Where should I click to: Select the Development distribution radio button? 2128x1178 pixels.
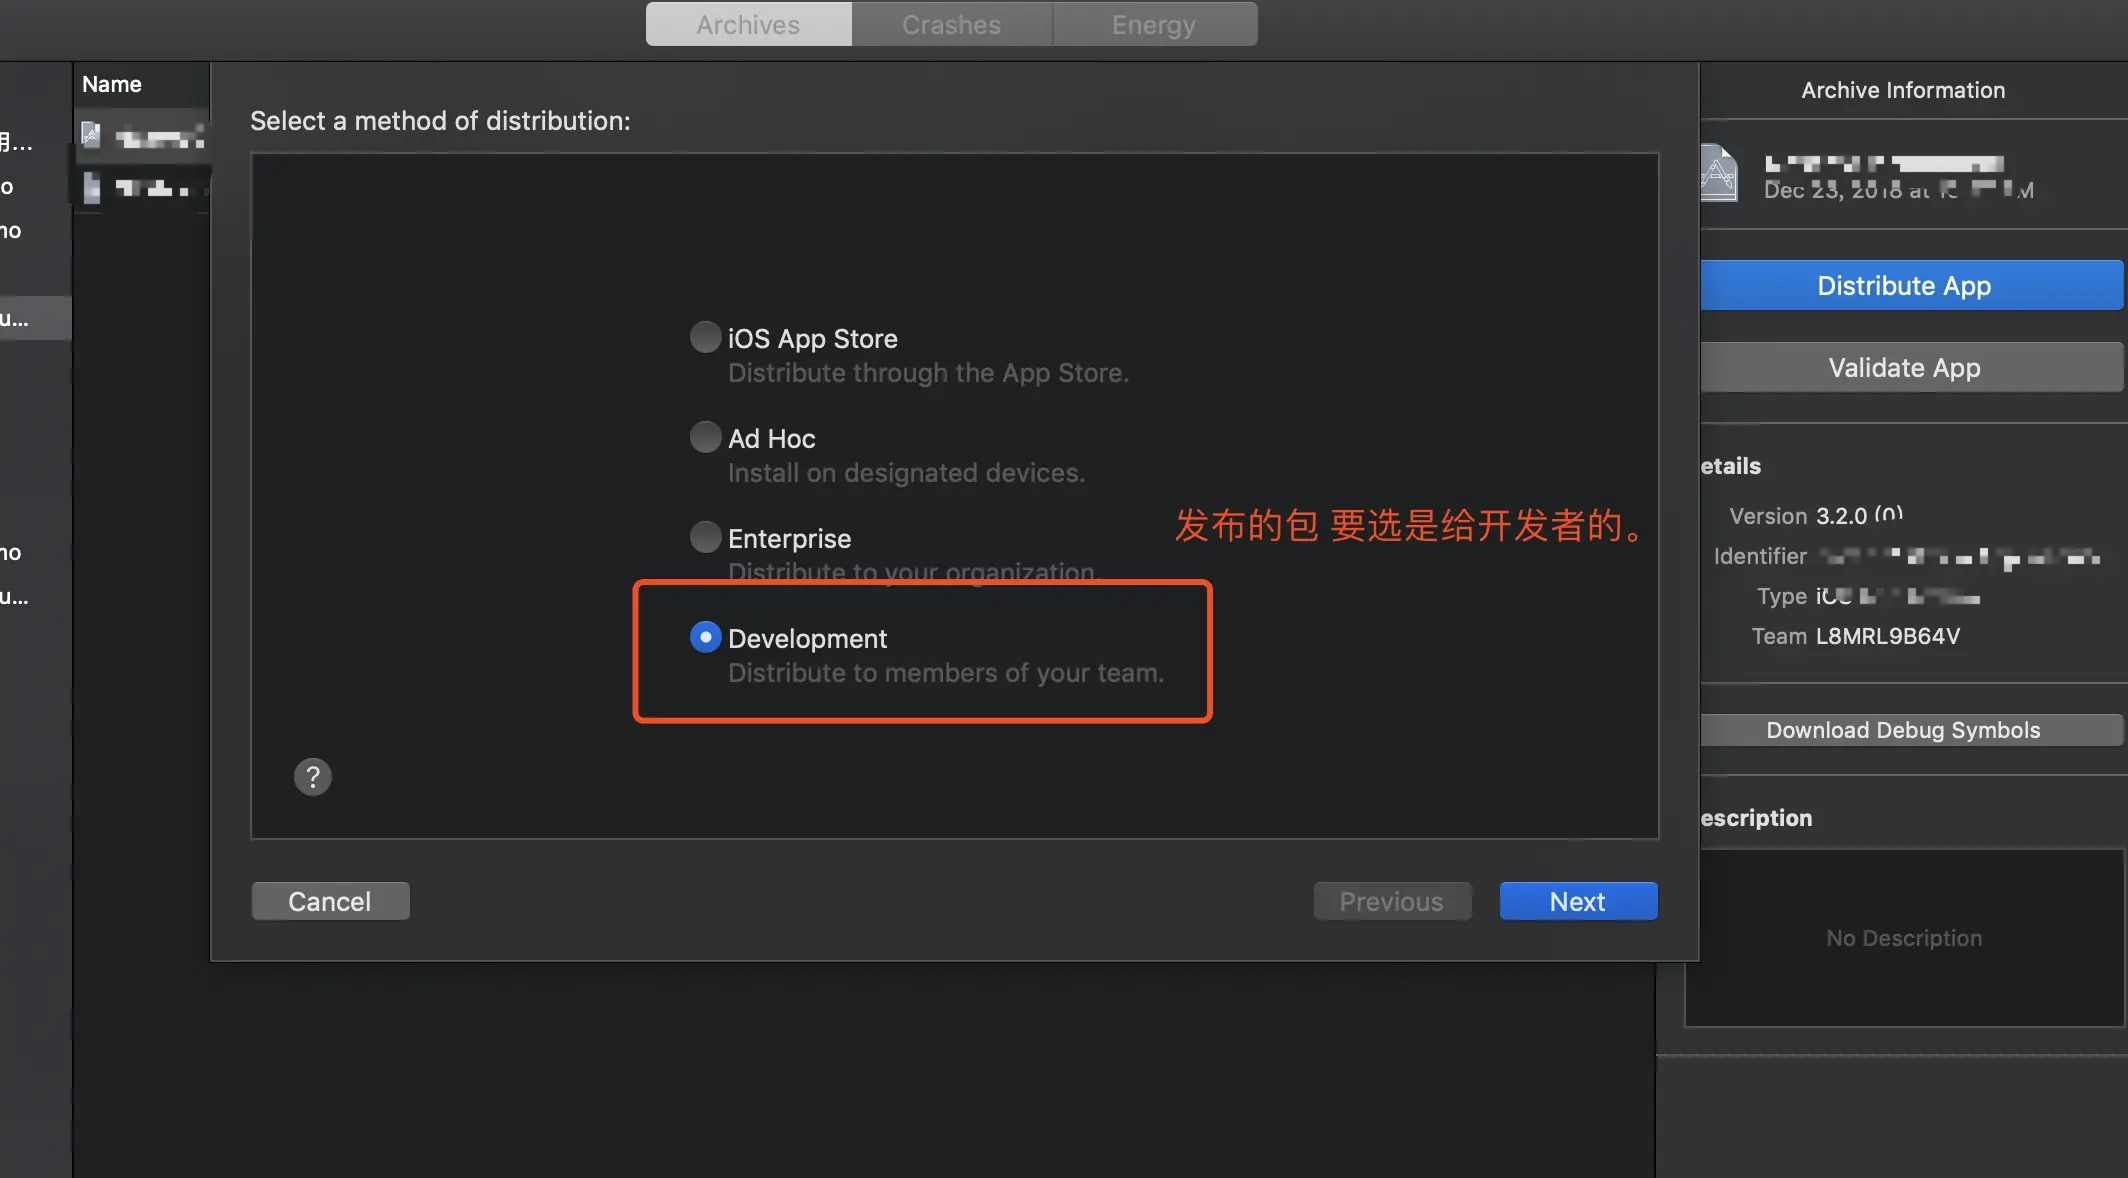coord(705,638)
